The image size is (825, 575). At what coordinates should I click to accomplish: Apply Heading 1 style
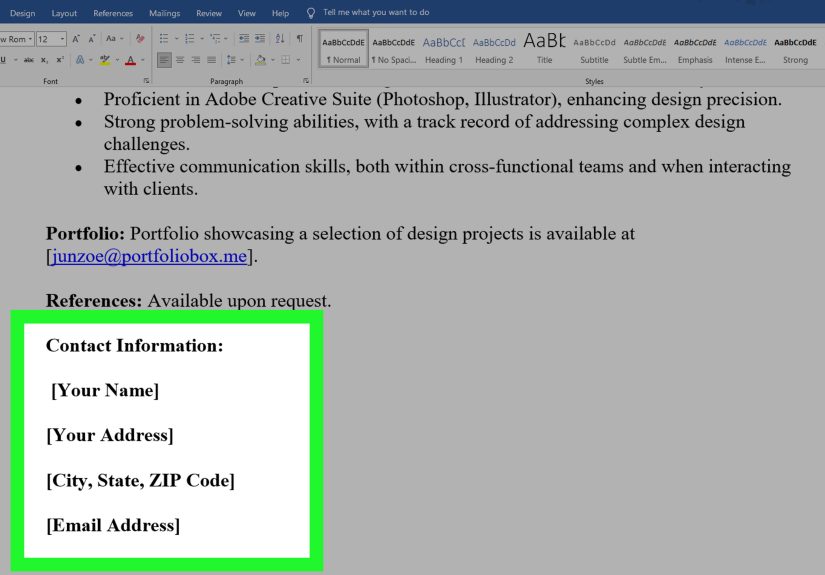pyautogui.click(x=444, y=51)
